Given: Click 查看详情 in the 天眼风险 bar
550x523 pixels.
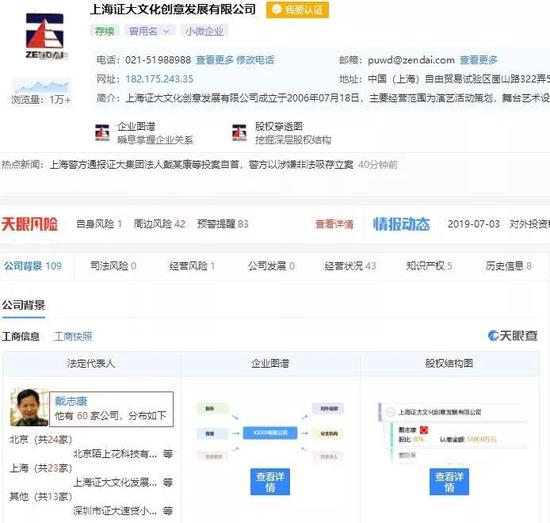Looking at the screenshot, I should tap(334, 224).
